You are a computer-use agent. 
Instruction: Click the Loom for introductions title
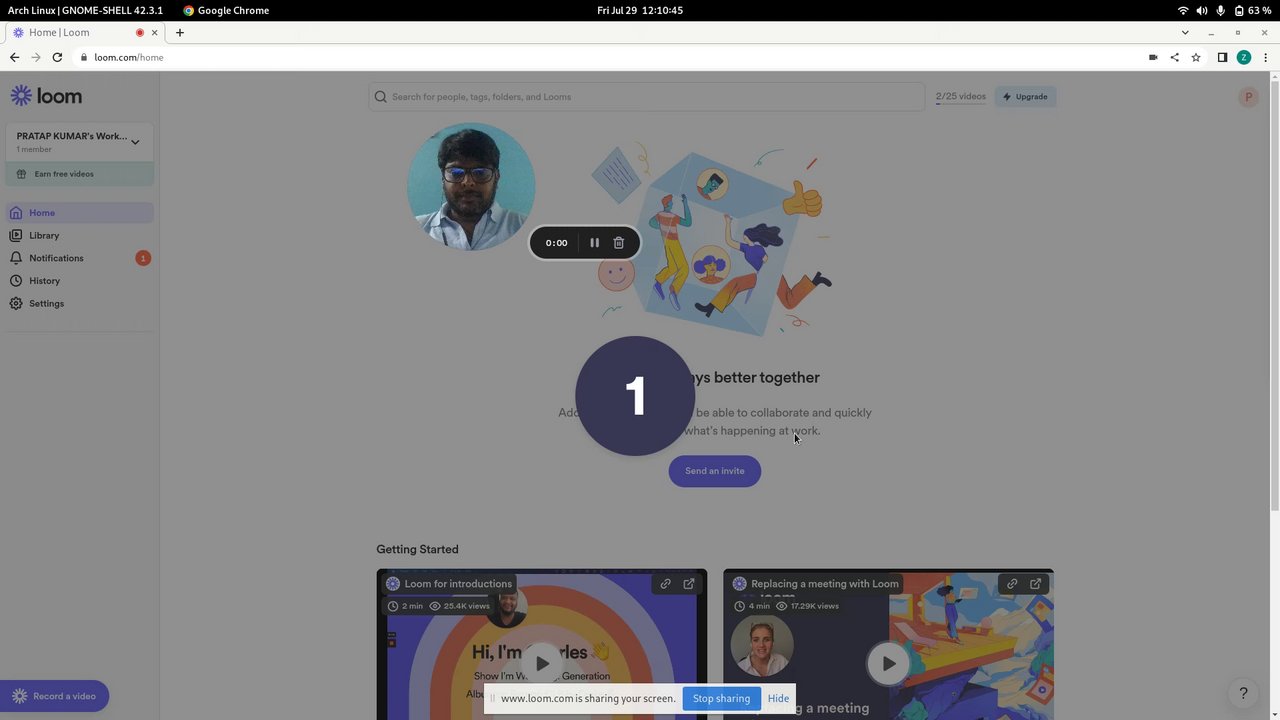tap(458, 584)
